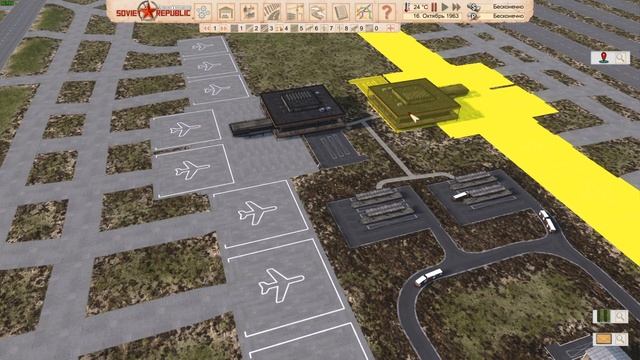Click the dollar currency balance icon
This screenshot has height=360, width=640.
click(473, 16)
